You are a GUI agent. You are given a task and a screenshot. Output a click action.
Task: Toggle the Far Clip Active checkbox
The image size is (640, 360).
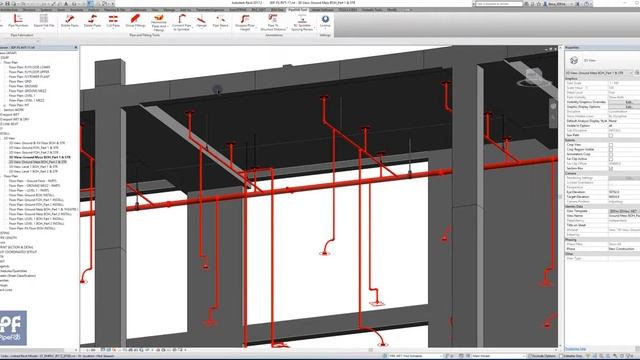tap(611, 159)
